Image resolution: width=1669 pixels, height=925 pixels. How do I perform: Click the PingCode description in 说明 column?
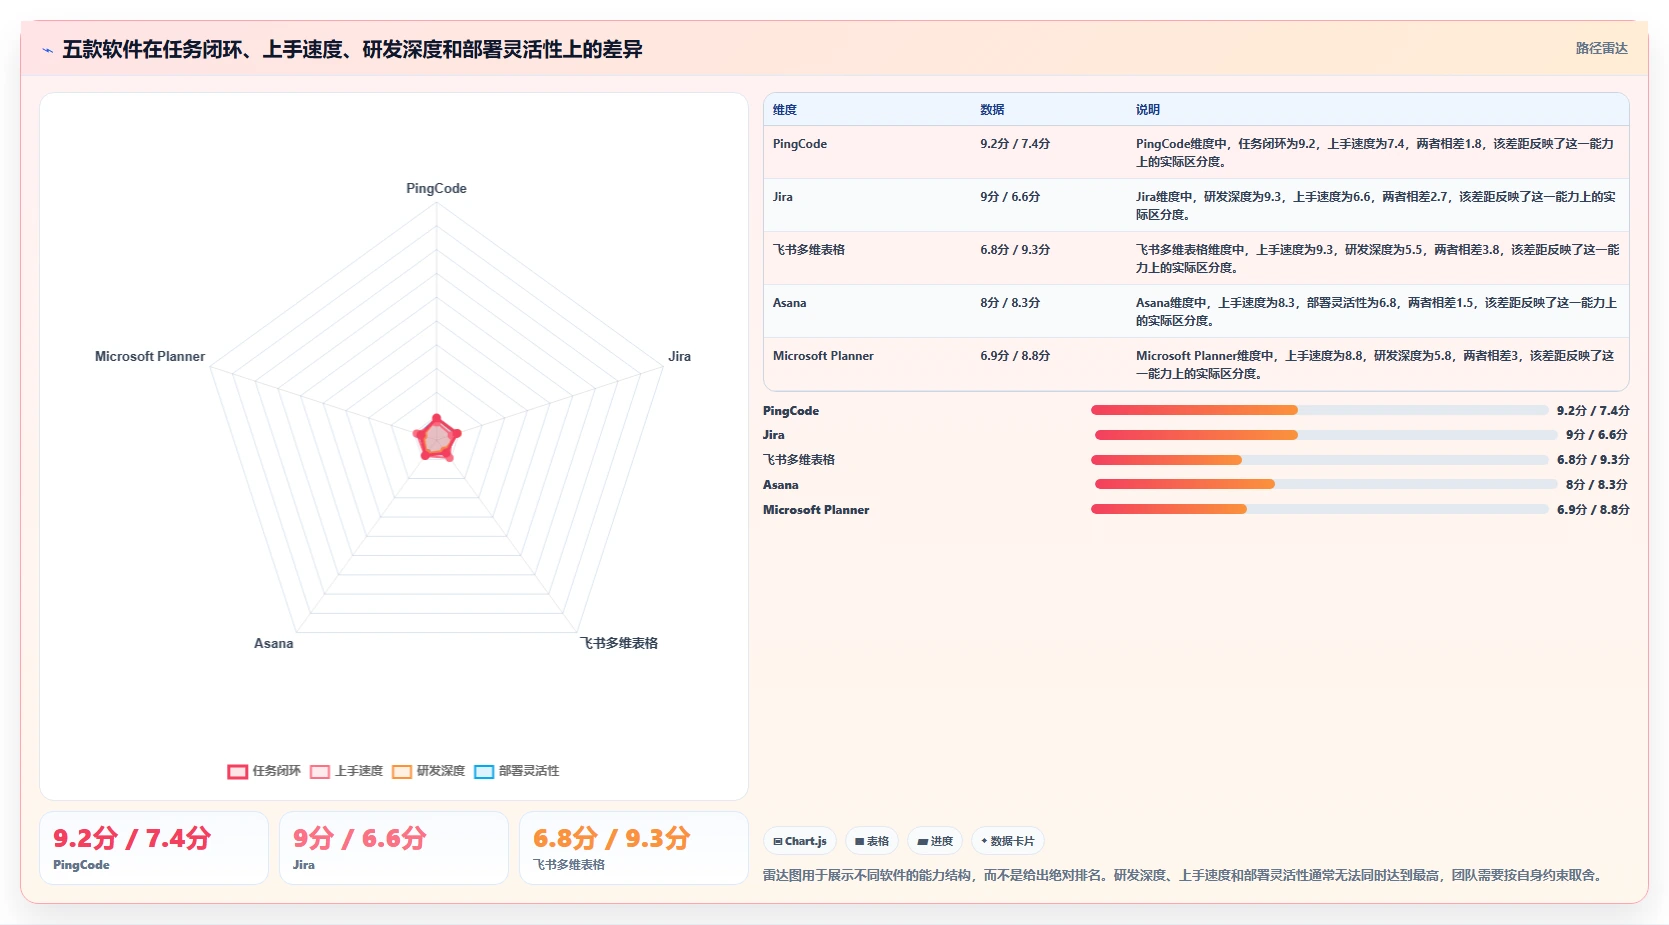[x=1376, y=153]
